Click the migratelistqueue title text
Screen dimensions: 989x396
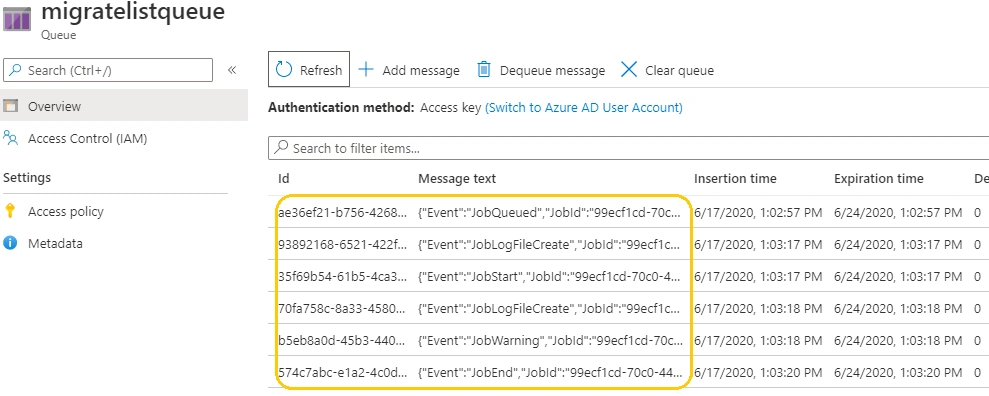(132, 11)
